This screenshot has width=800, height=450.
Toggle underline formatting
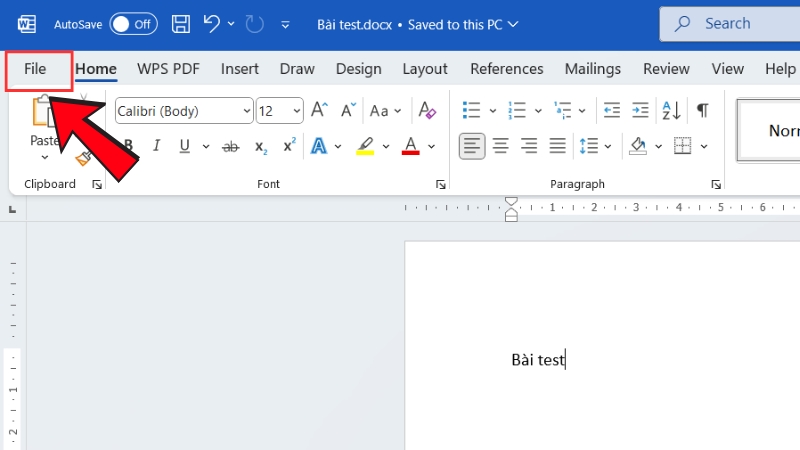pos(185,146)
